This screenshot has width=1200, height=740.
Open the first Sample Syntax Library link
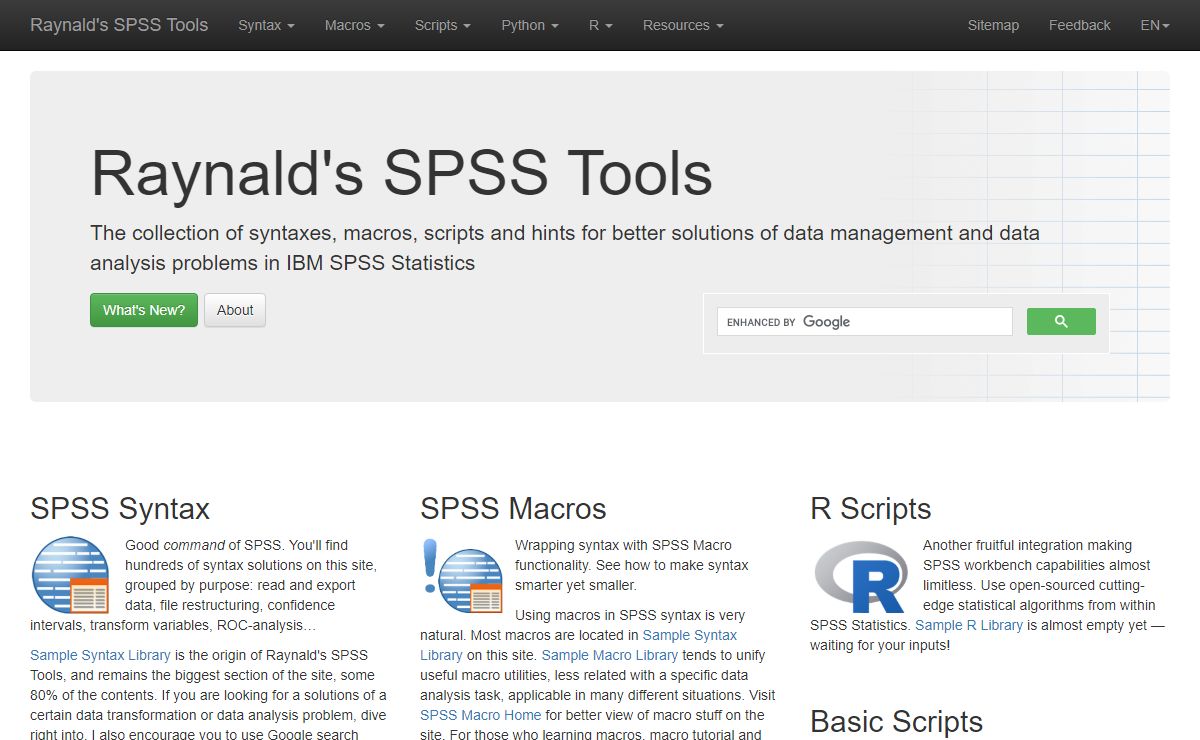(x=100, y=655)
